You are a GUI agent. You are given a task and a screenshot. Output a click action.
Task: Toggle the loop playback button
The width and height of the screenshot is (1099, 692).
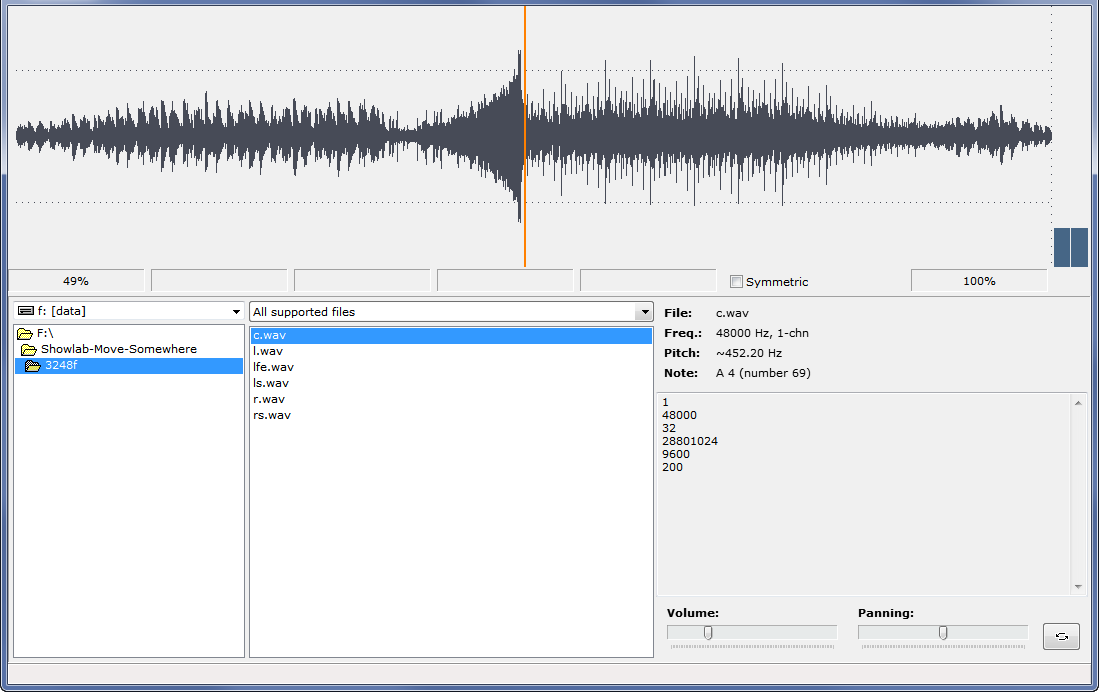tap(1061, 636)
